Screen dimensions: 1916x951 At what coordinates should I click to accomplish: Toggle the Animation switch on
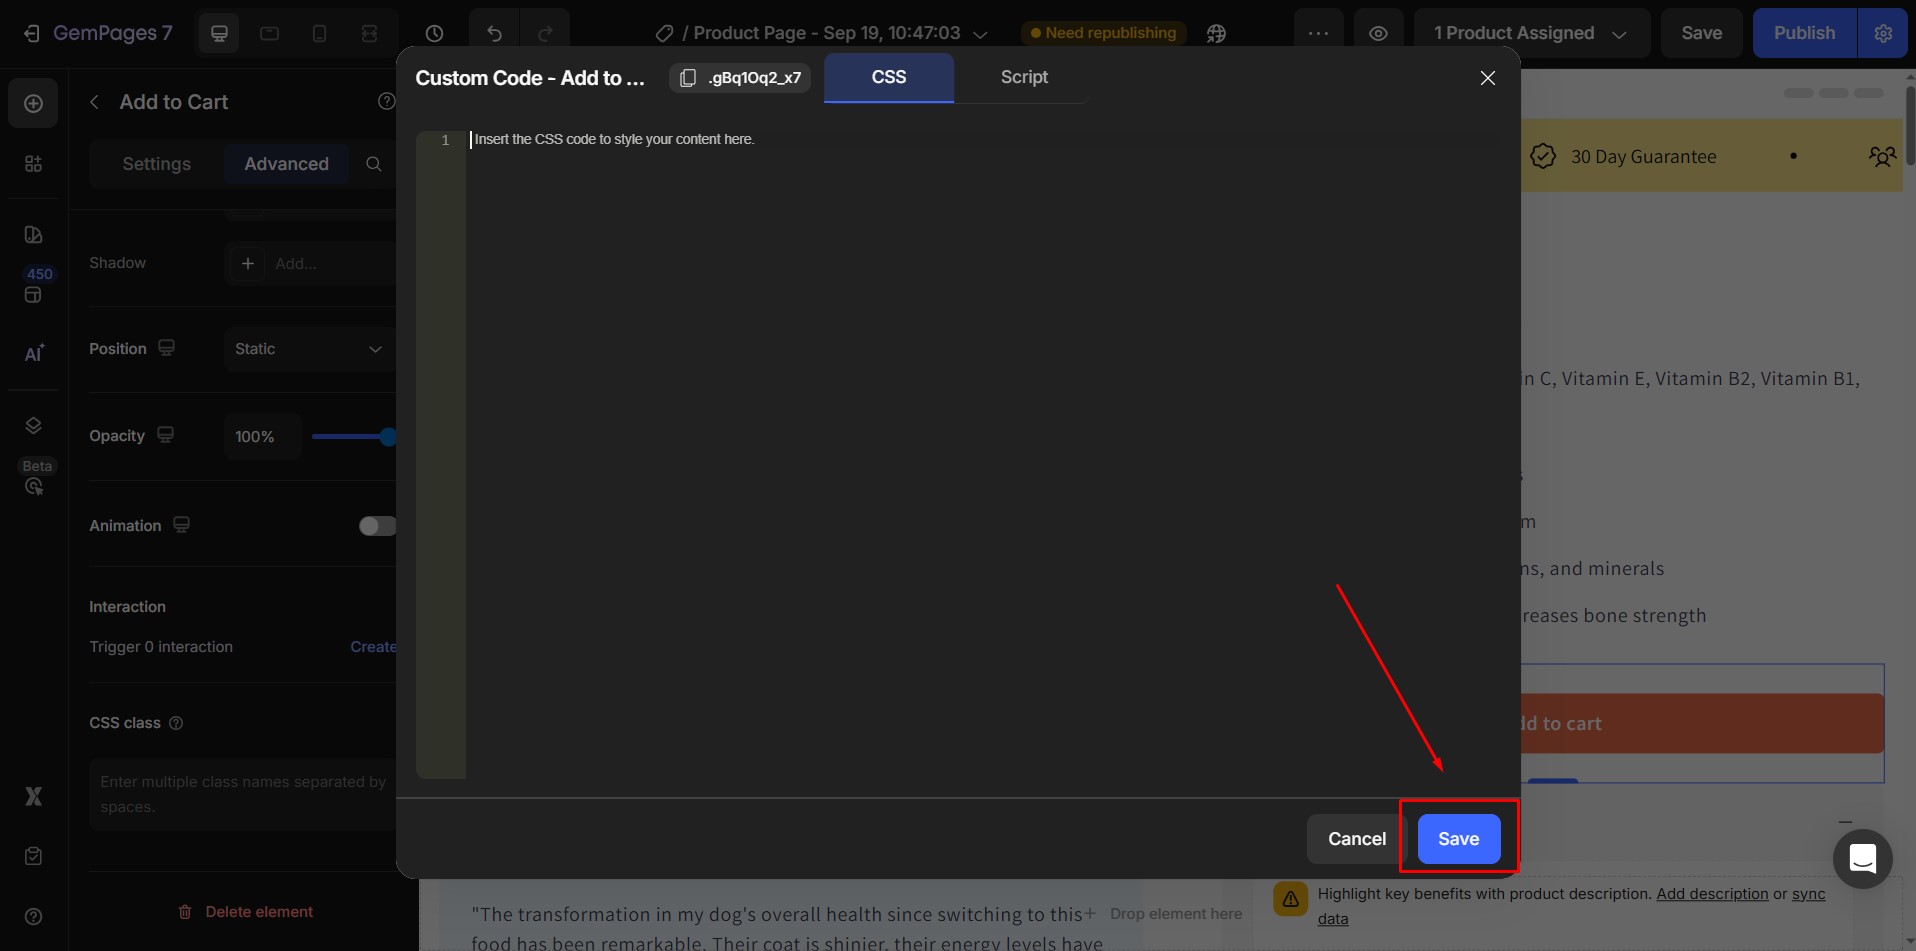pos(377,526)
